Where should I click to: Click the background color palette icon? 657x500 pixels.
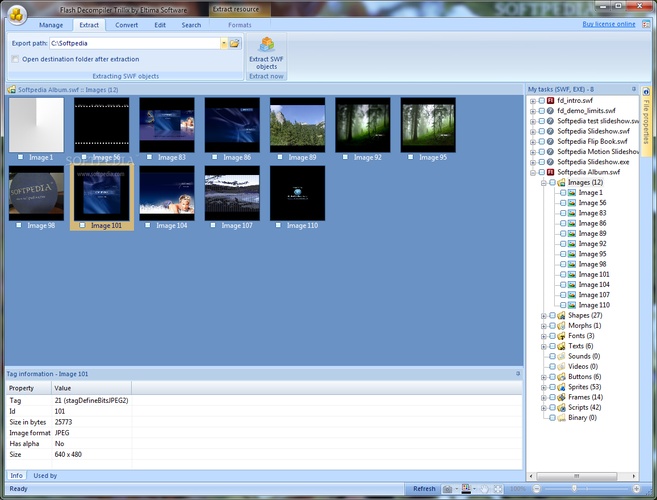coord(466,489)
